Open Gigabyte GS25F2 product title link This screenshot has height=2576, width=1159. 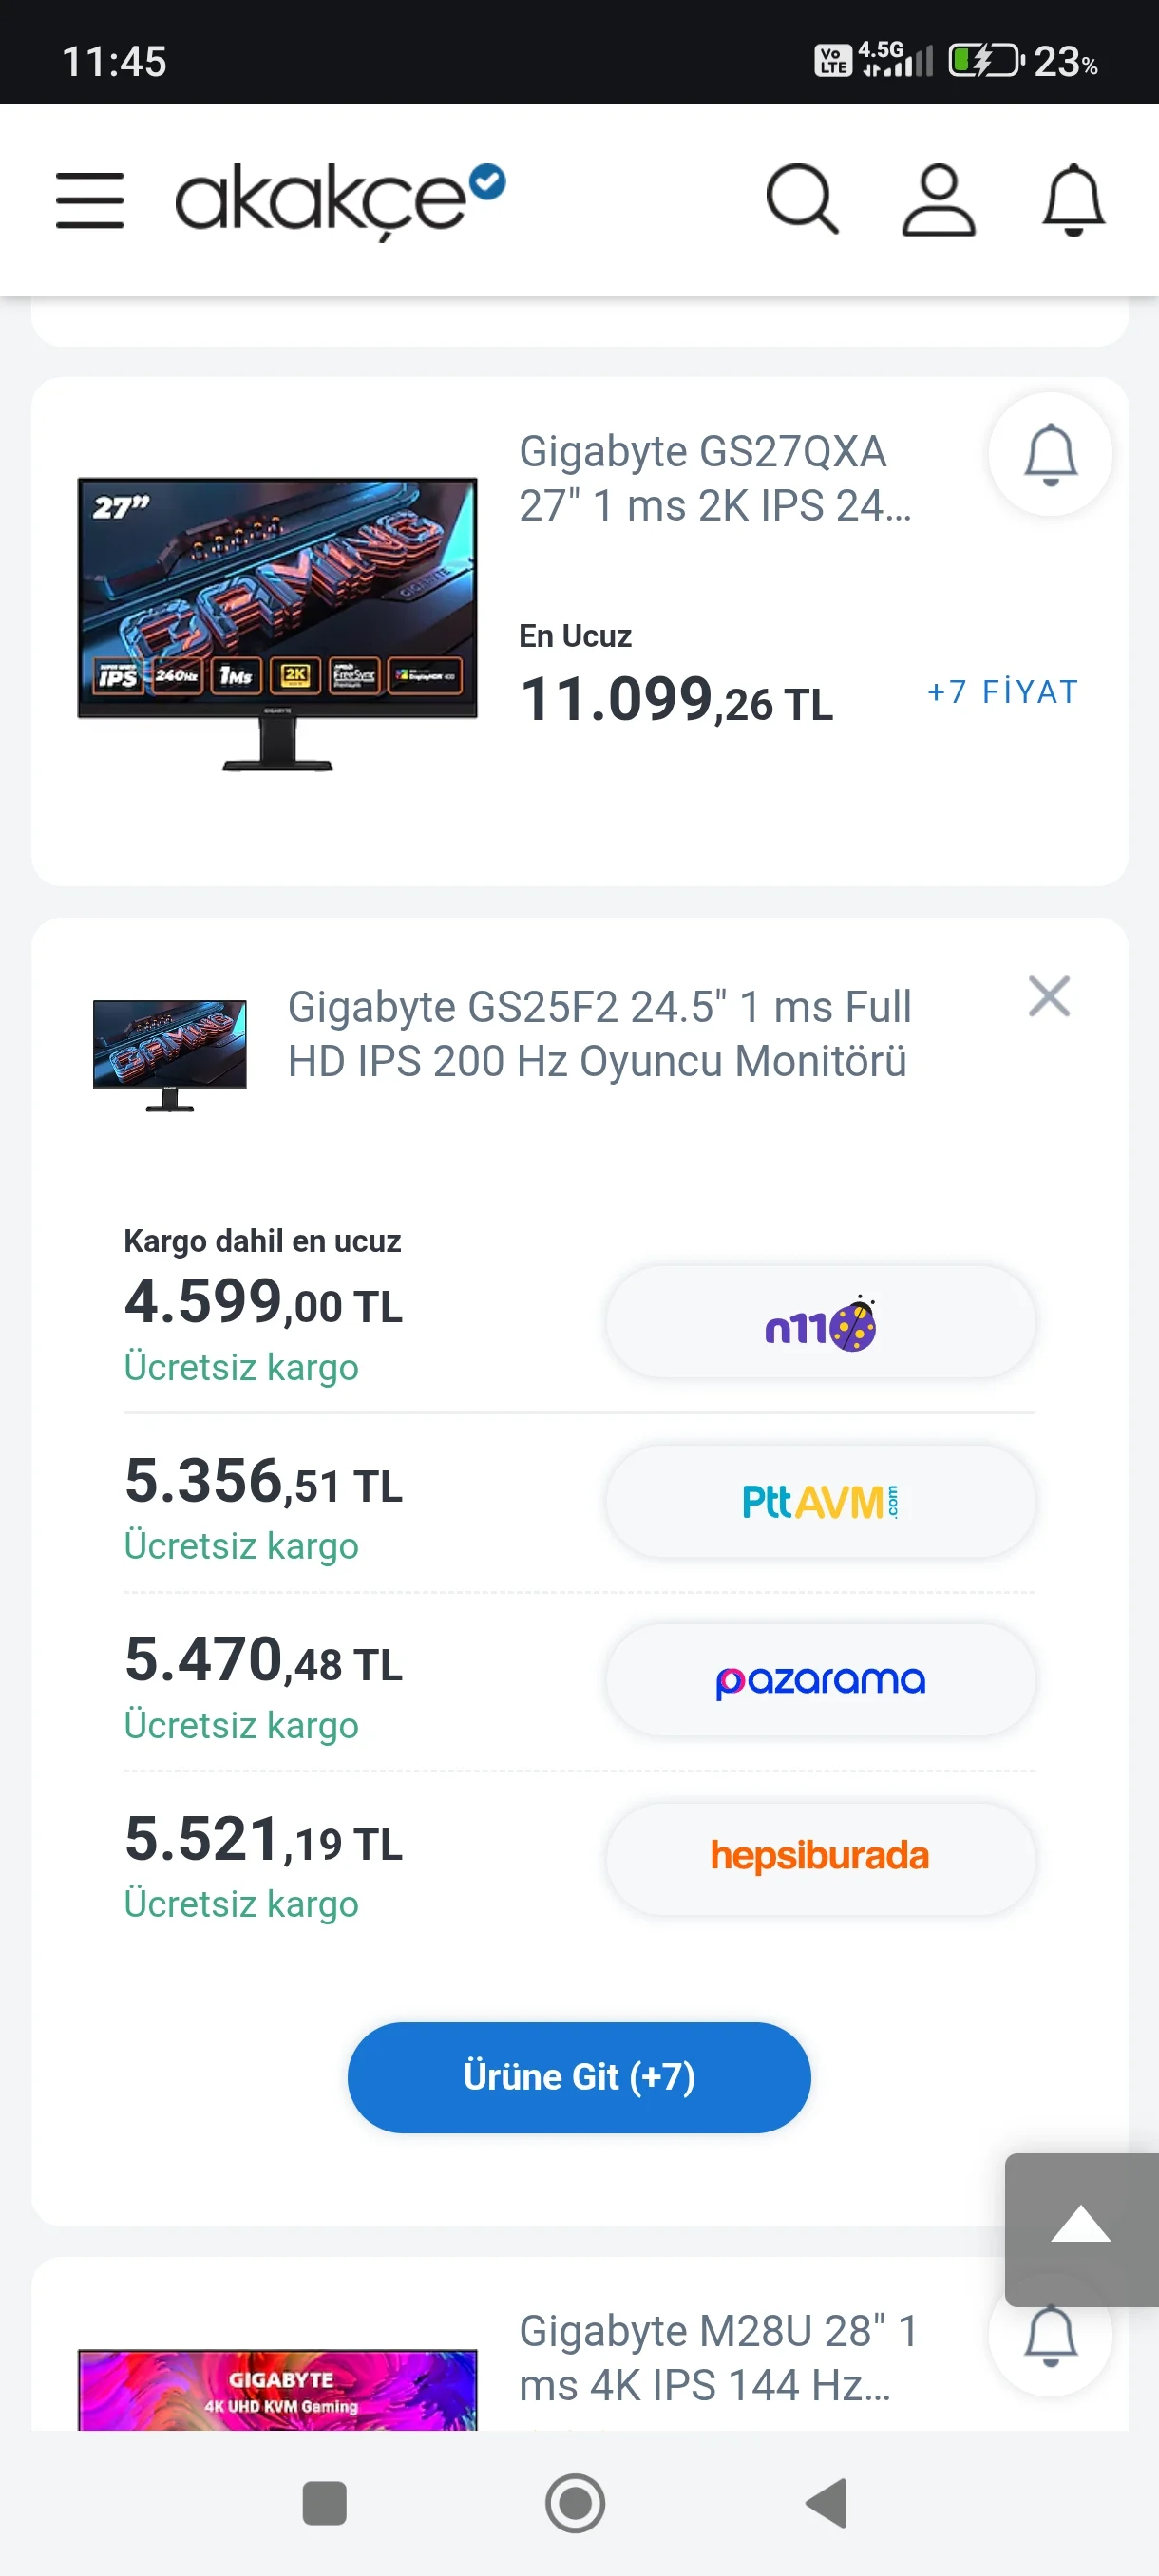pos(599,1034)
